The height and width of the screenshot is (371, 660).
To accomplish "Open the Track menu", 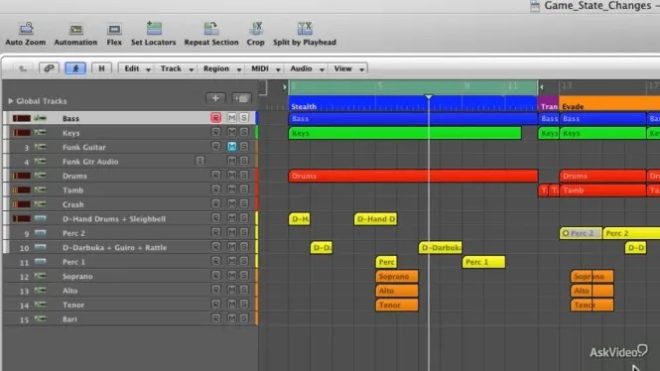I will pos(176,69).
